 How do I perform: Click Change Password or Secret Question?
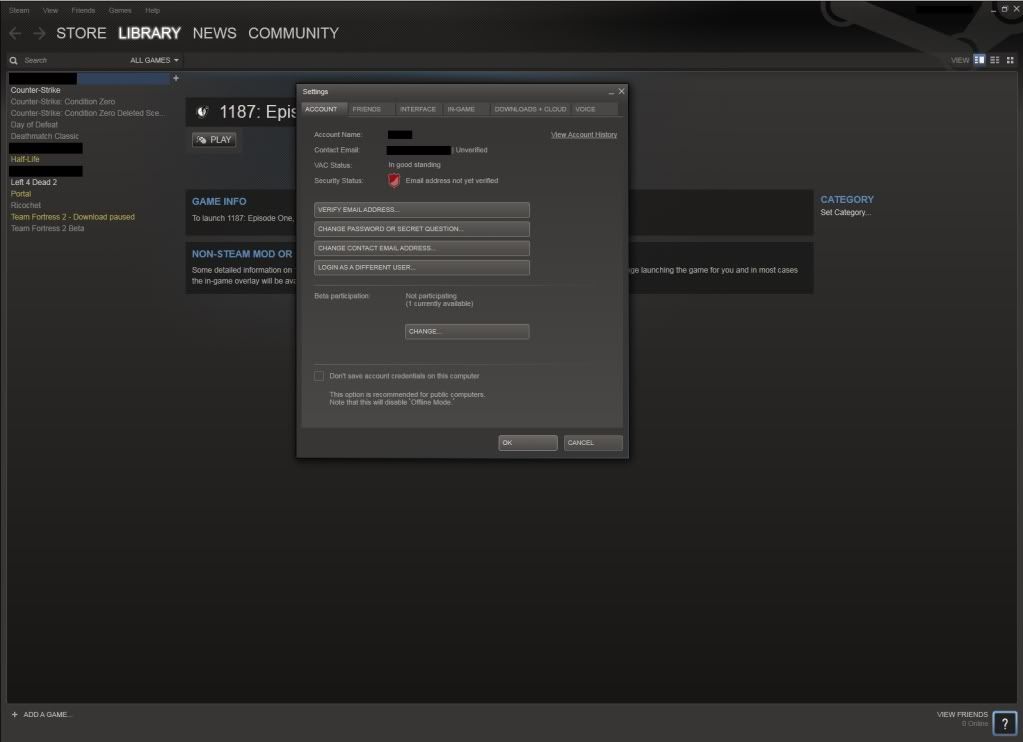421,229
